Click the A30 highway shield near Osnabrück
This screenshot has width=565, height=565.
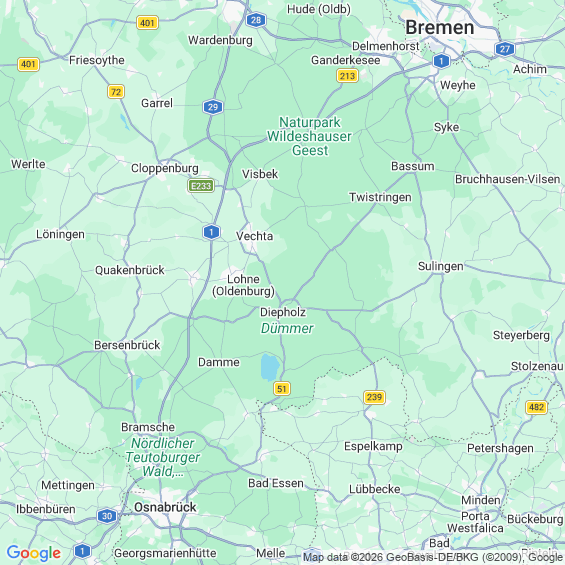pos(107,516)
